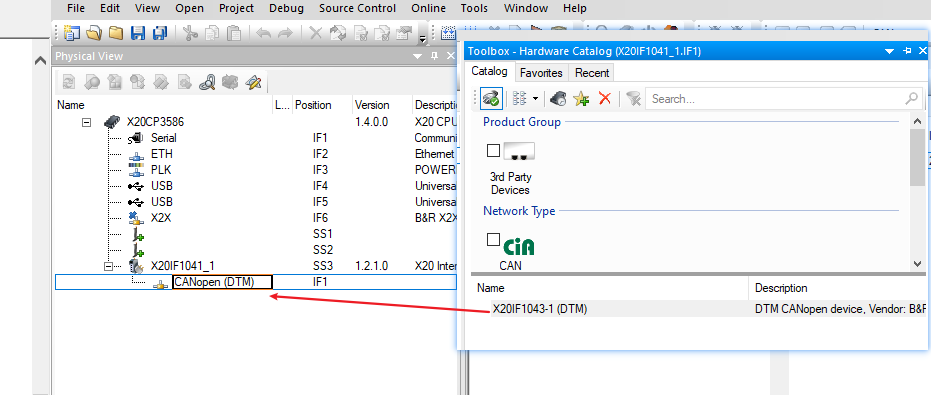Check the 3rd Party Devices checkbox
The image size is (931, 395).
(493, 151)
